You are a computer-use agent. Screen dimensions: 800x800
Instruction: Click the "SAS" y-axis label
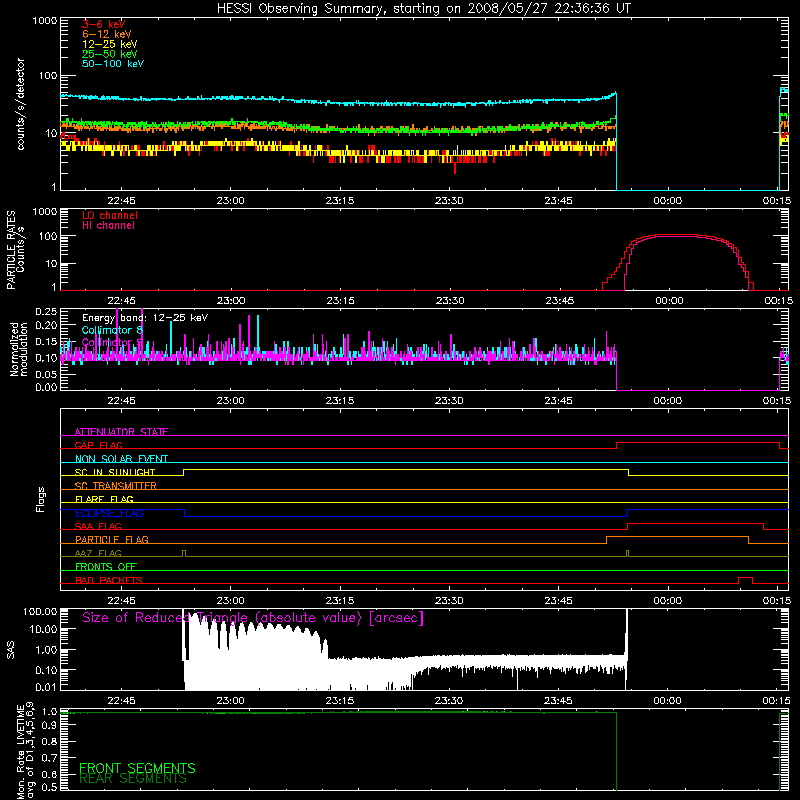pos(10,650)
